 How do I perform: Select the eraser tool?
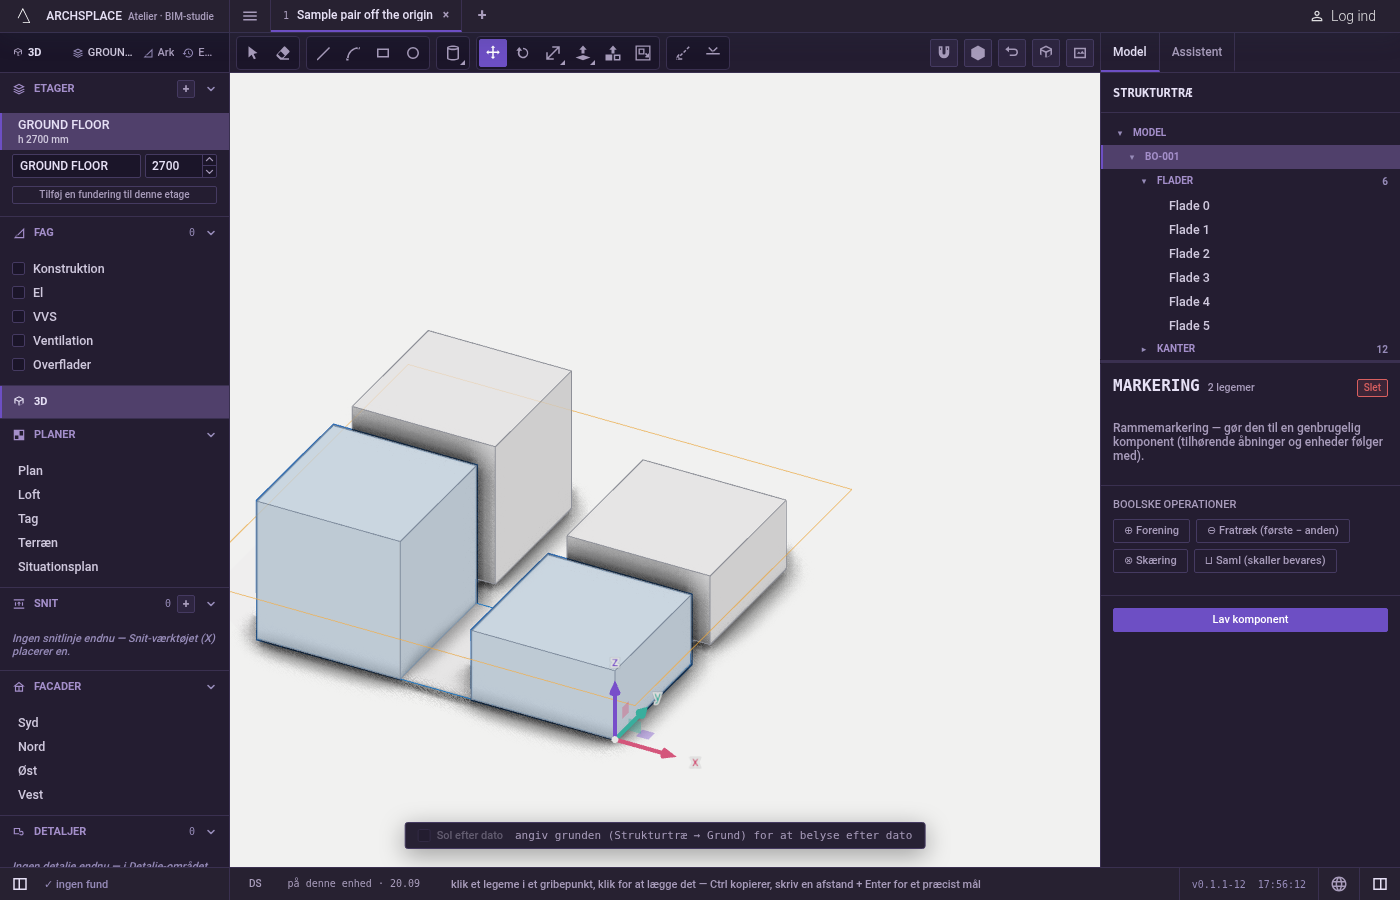click(x=283, y=53)
